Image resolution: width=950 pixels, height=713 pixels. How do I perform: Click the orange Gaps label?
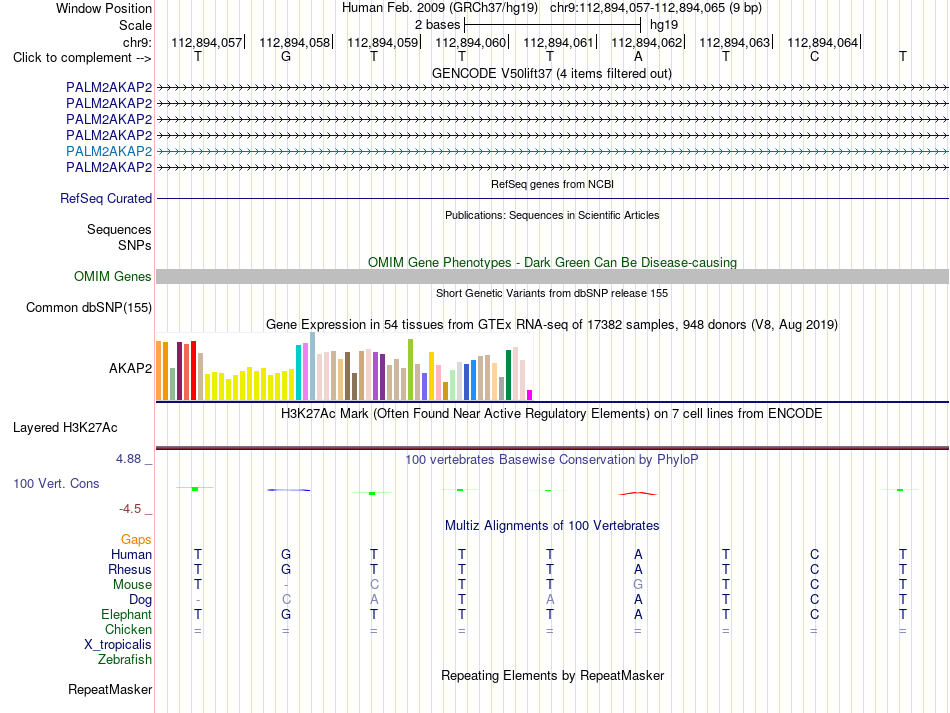(x=136, y=539)
